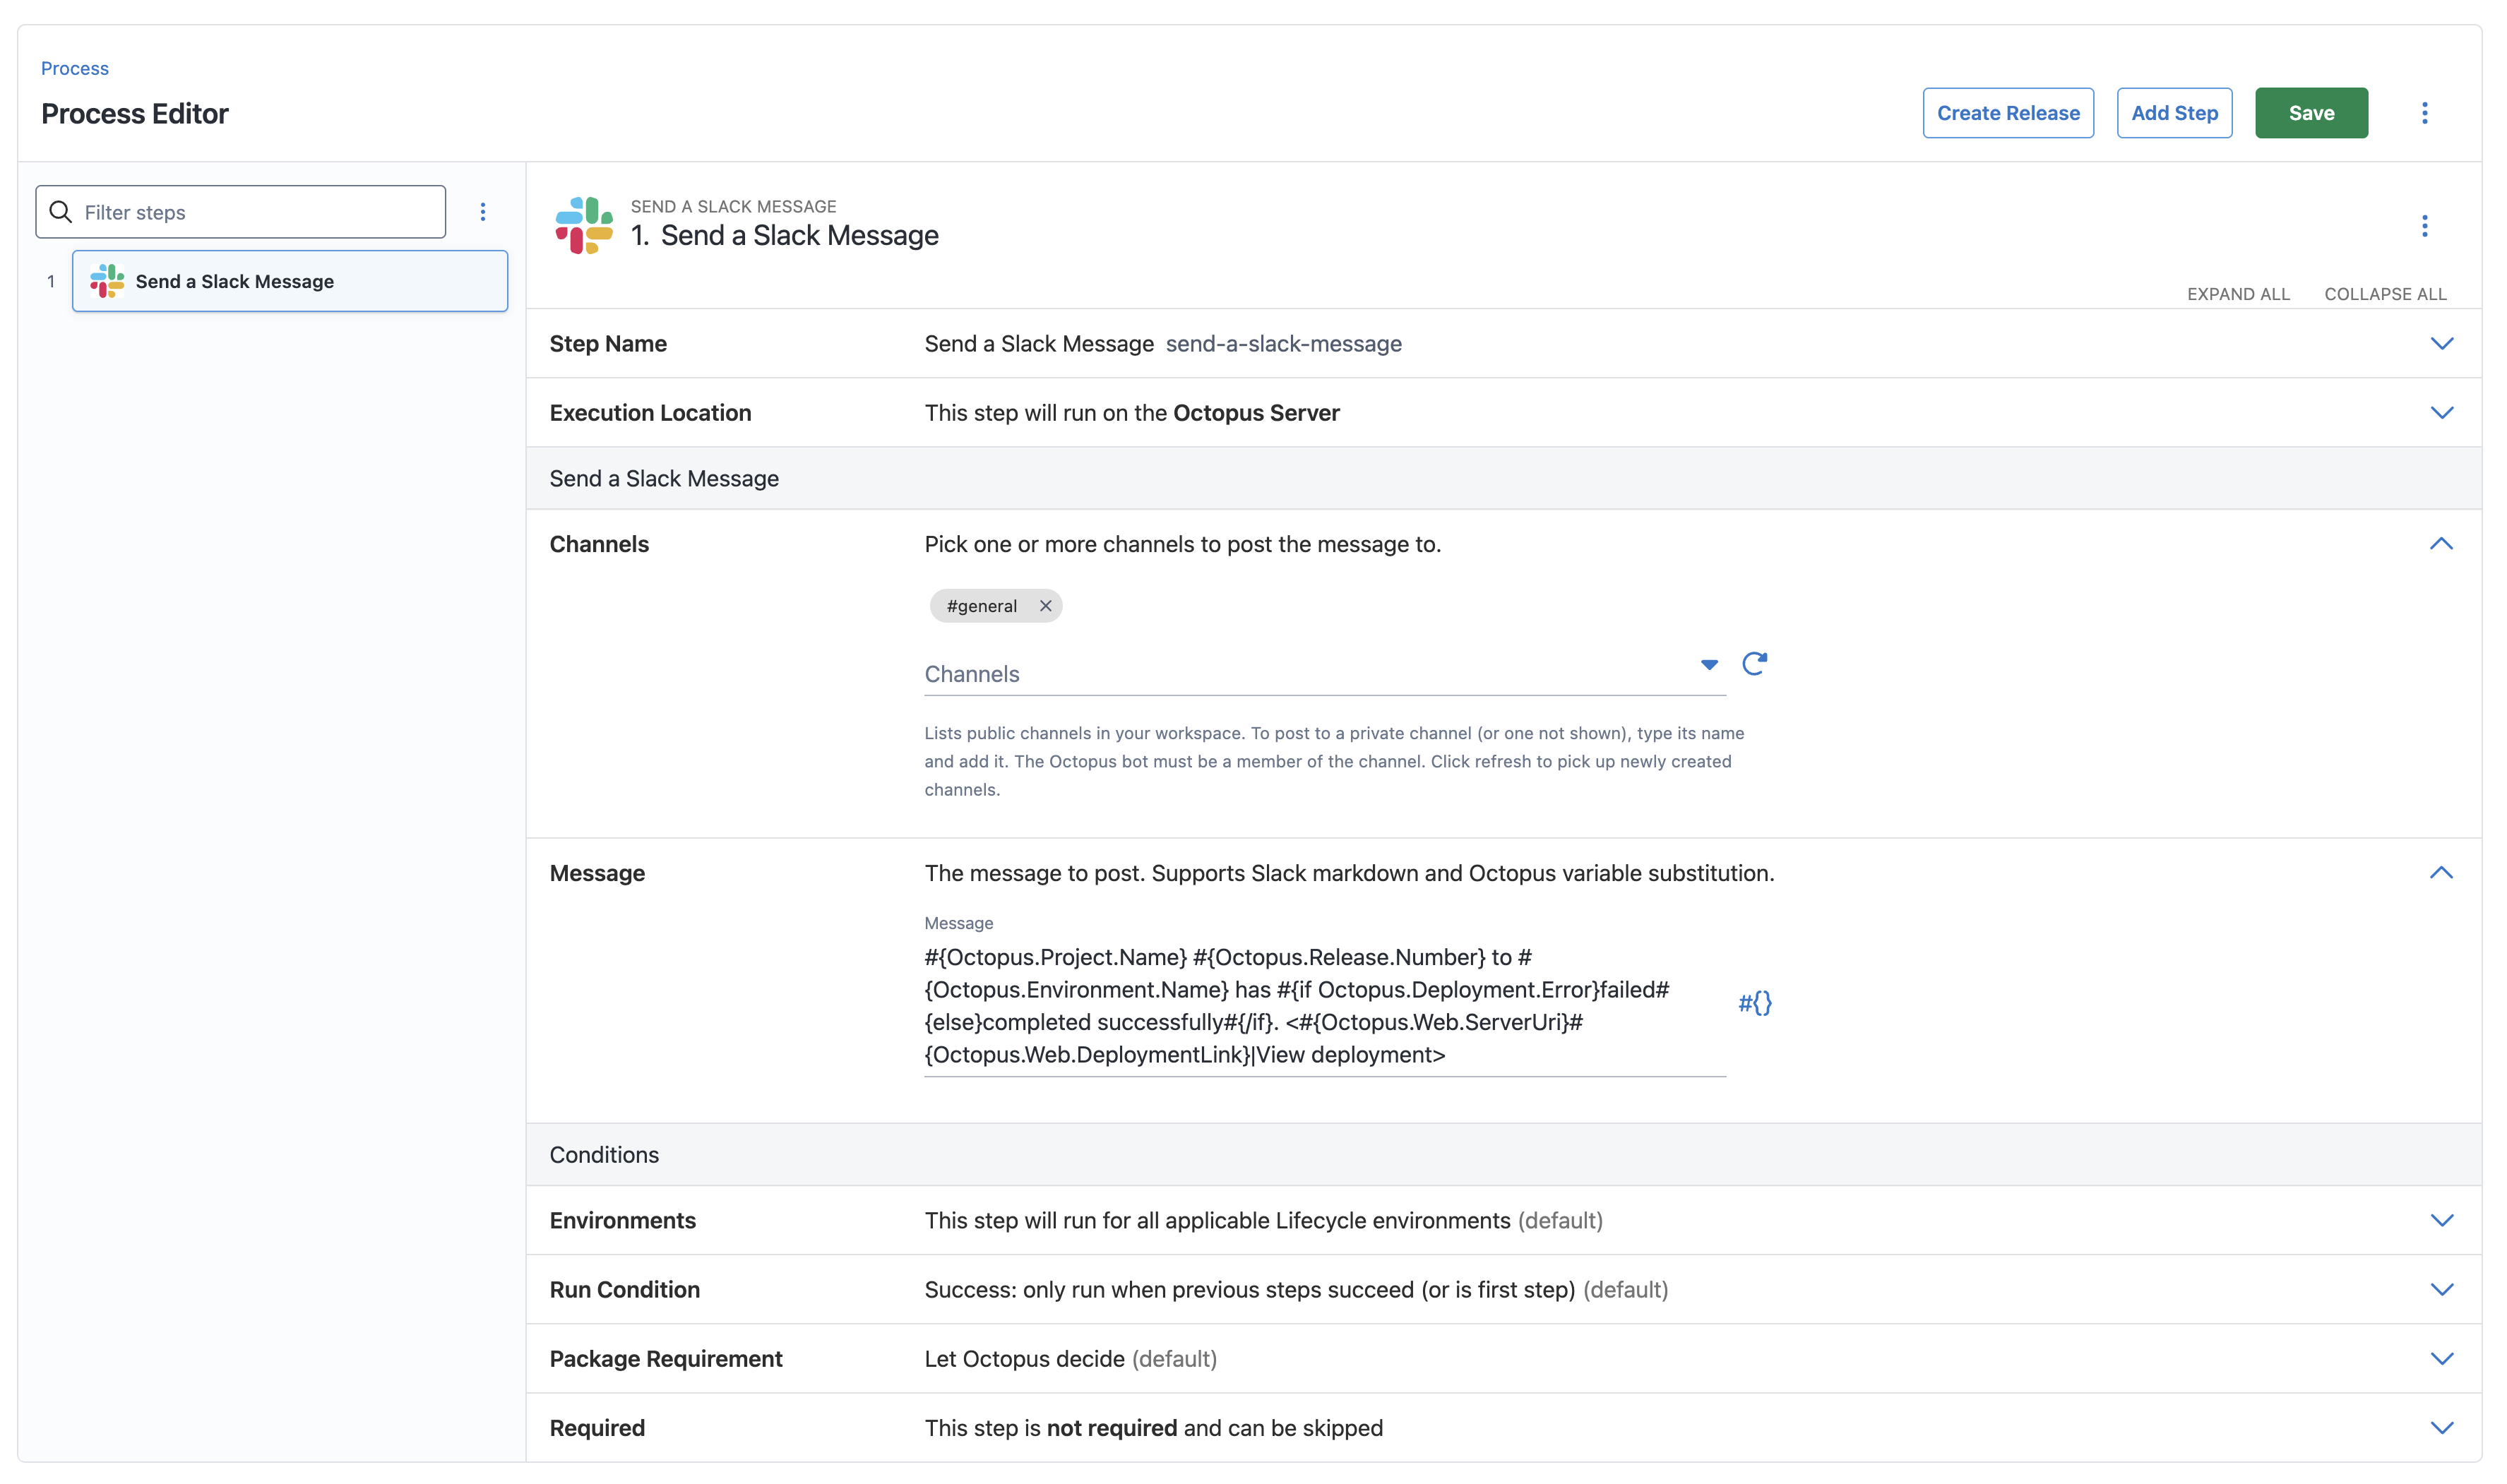Open the Slack step actions kebab menu
Viewport: 2507px width, 1484px height.
2424,226
